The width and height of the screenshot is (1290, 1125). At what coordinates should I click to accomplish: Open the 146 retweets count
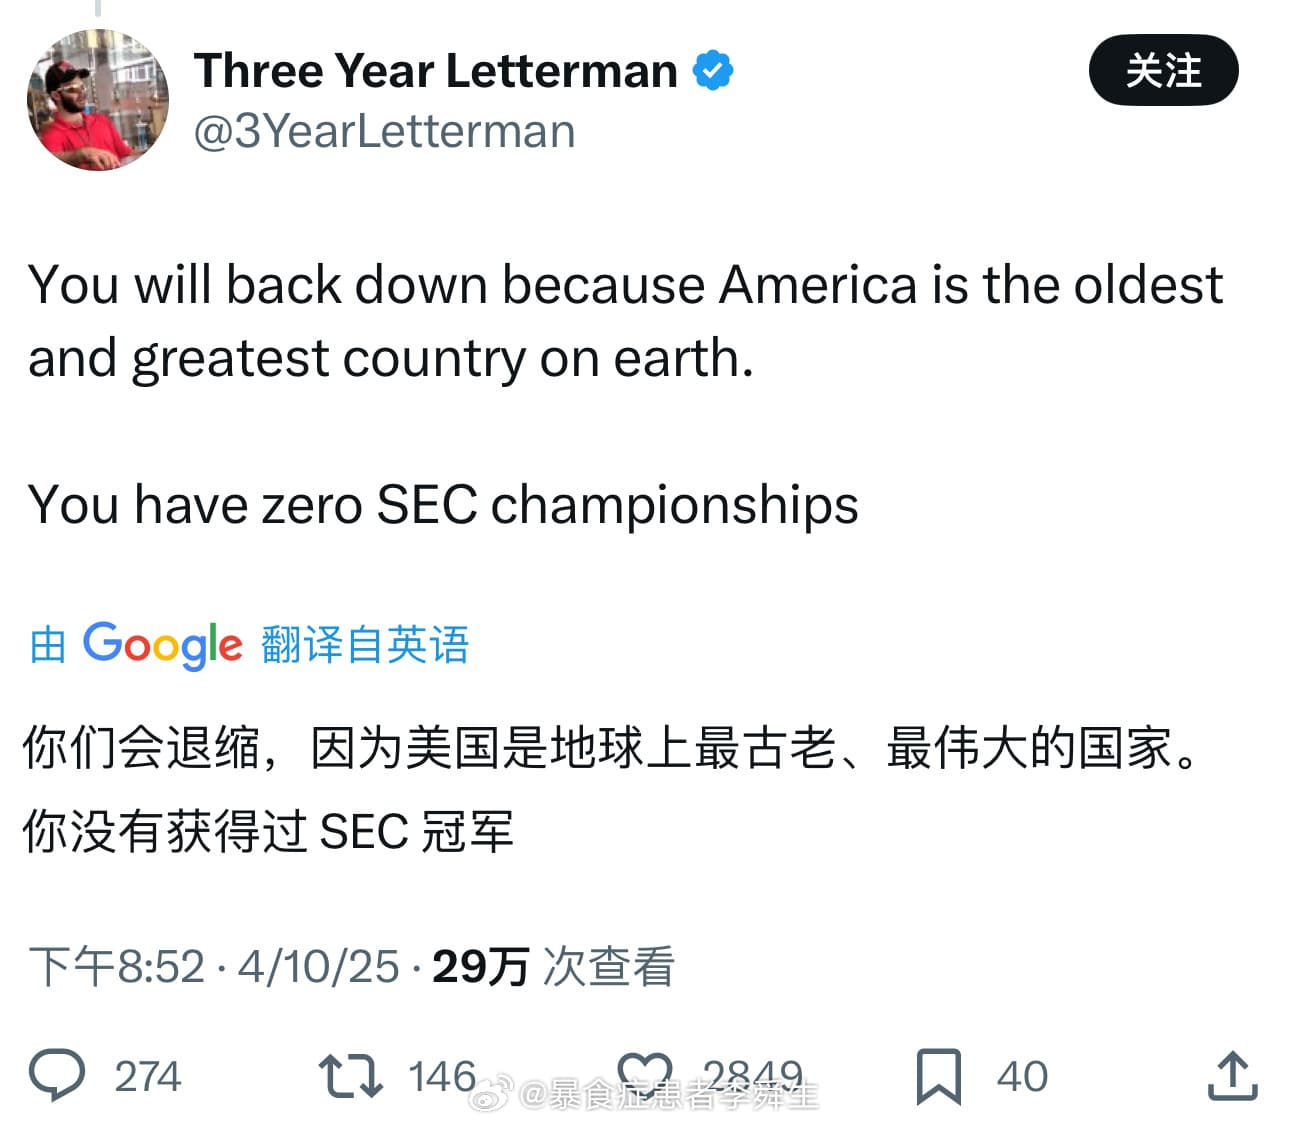(442, 1077)
